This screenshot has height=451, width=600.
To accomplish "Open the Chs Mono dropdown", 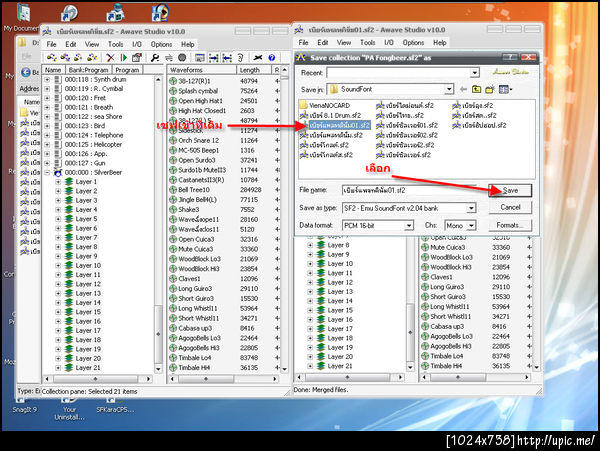I will click(471, 226).
